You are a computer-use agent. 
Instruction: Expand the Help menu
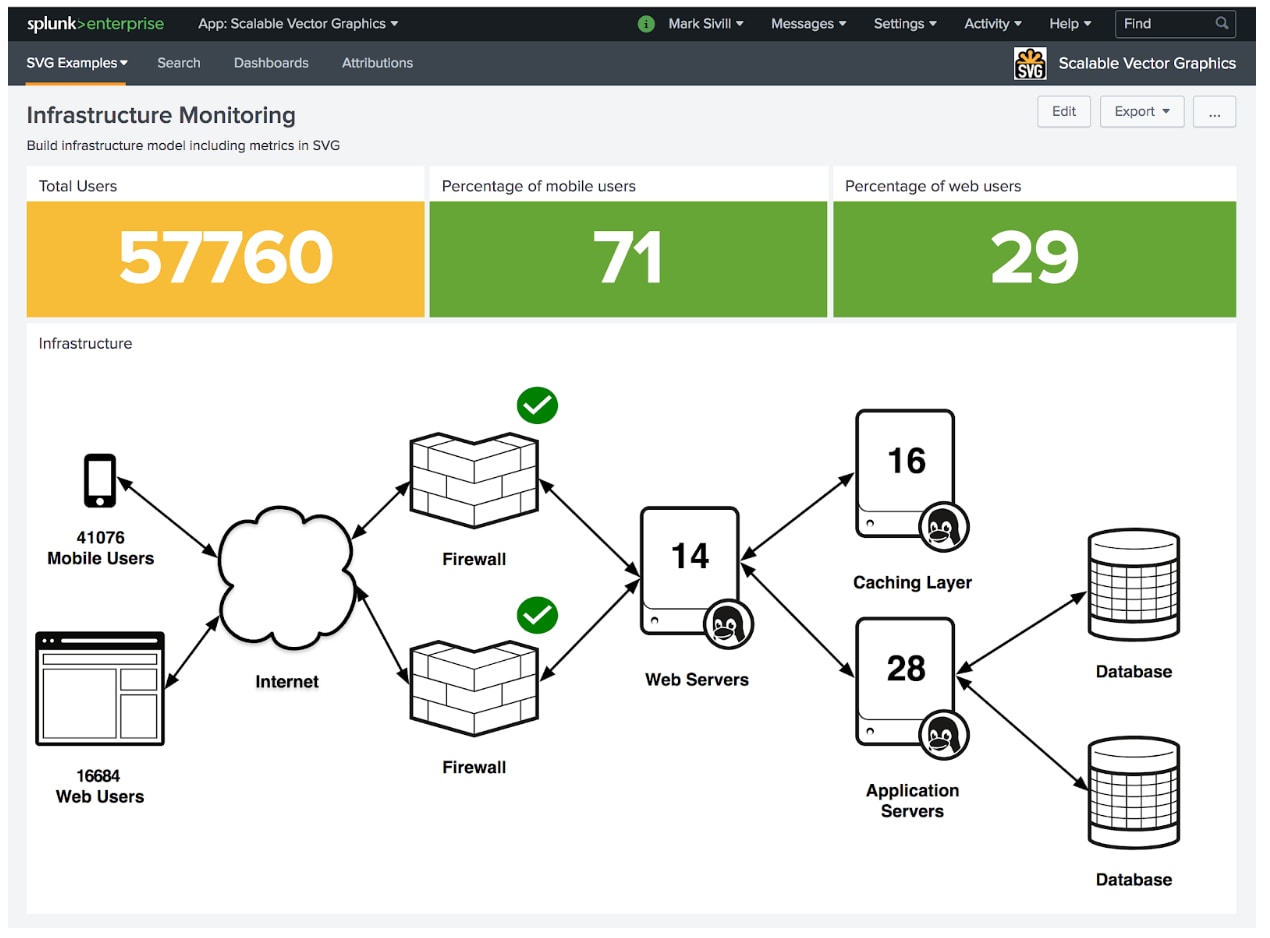pos(1070,24)
